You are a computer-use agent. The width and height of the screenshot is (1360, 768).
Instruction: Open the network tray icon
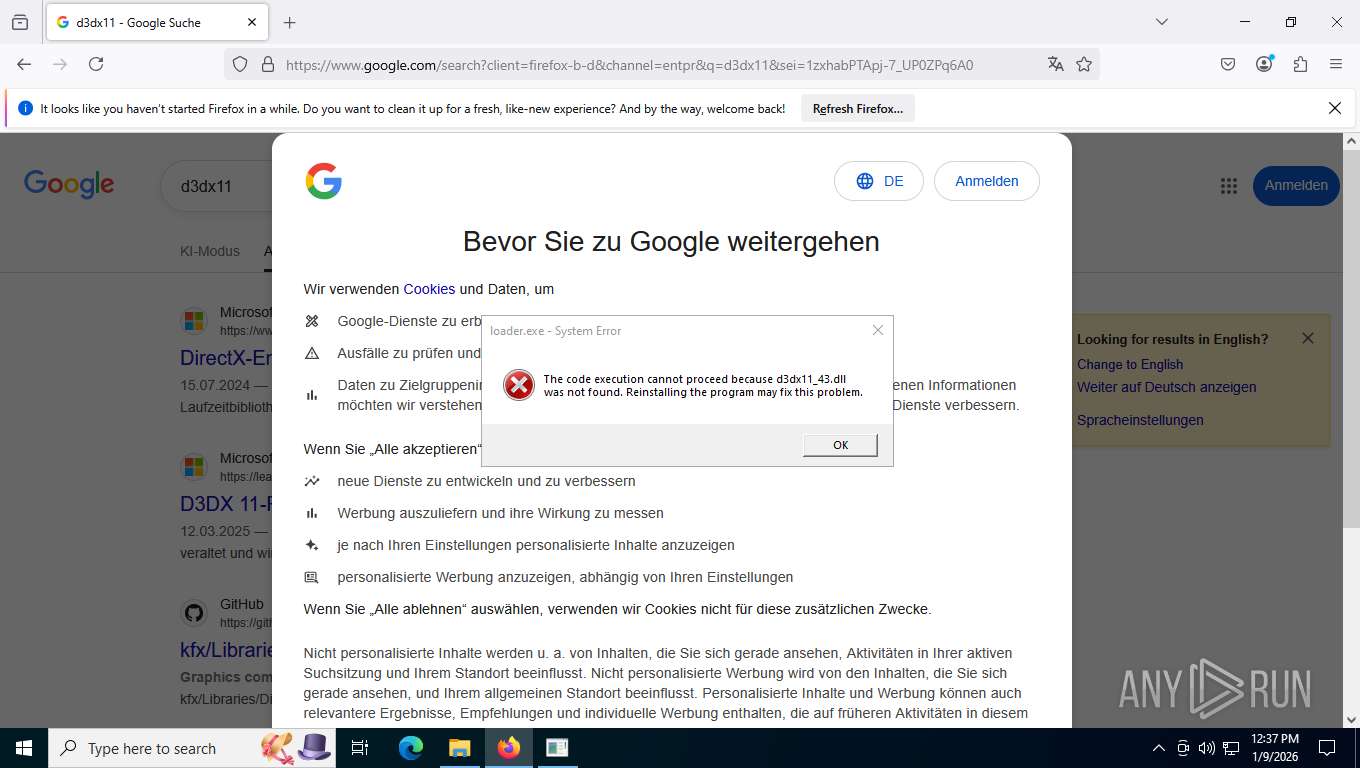tap(1231, 748)
